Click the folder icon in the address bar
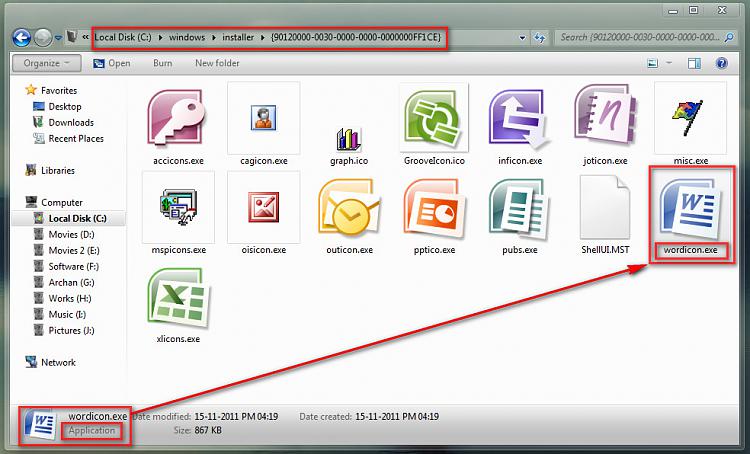Image resolution: width=750 pixels, height=454 pixels. click(71, 37)
